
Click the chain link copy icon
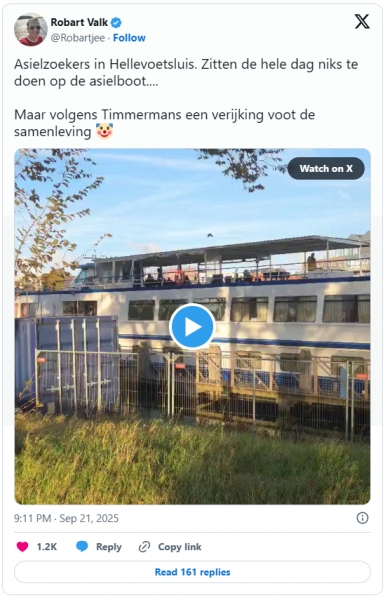(144, 547)
